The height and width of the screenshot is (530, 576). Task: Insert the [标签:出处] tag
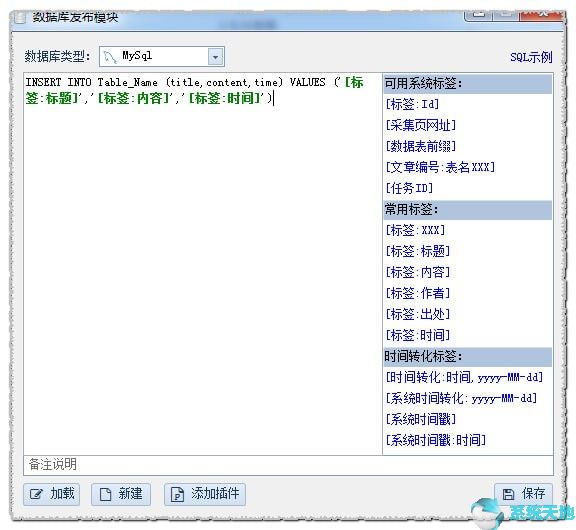(418, 314)
